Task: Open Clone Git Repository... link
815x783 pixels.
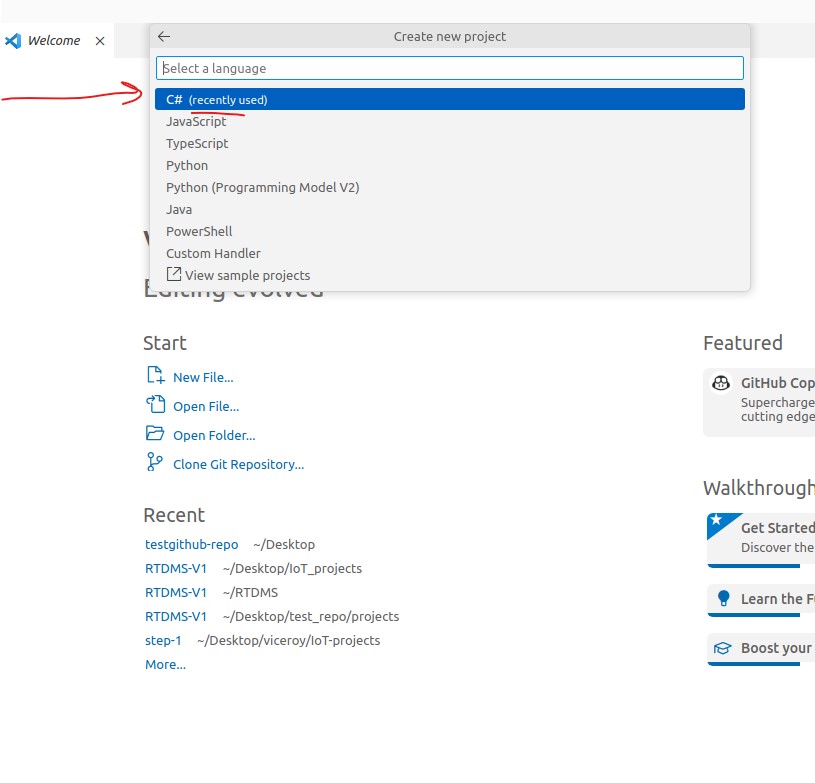Action: (x=239, y=464)
